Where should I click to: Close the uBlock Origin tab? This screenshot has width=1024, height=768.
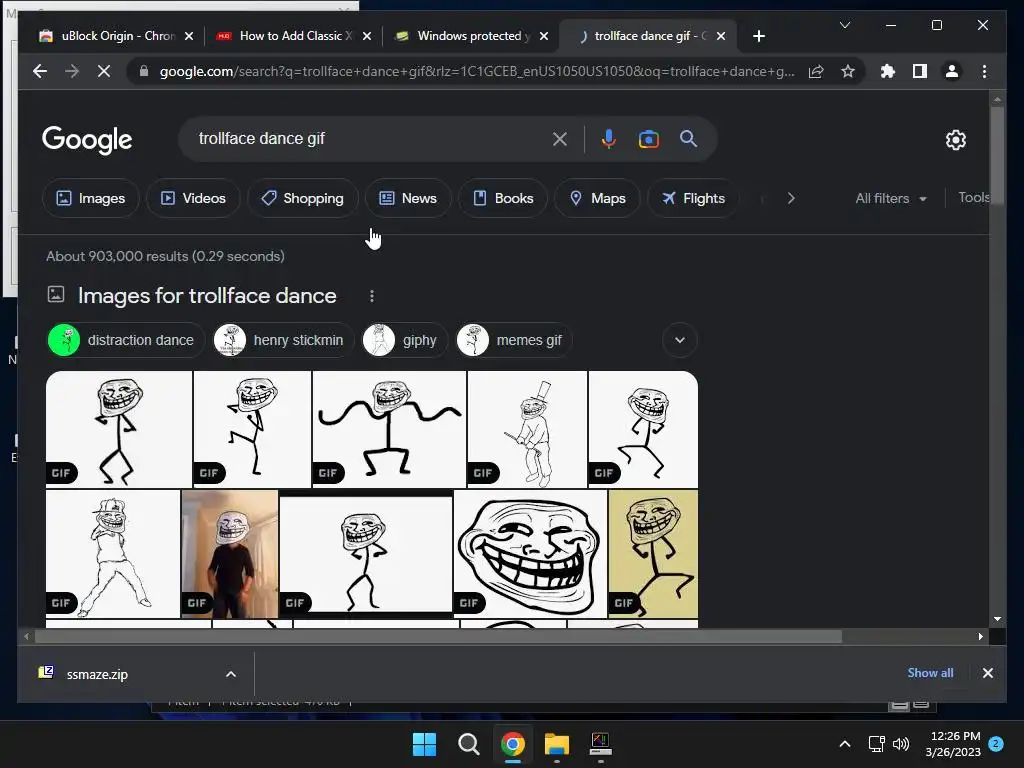(189, 36)
